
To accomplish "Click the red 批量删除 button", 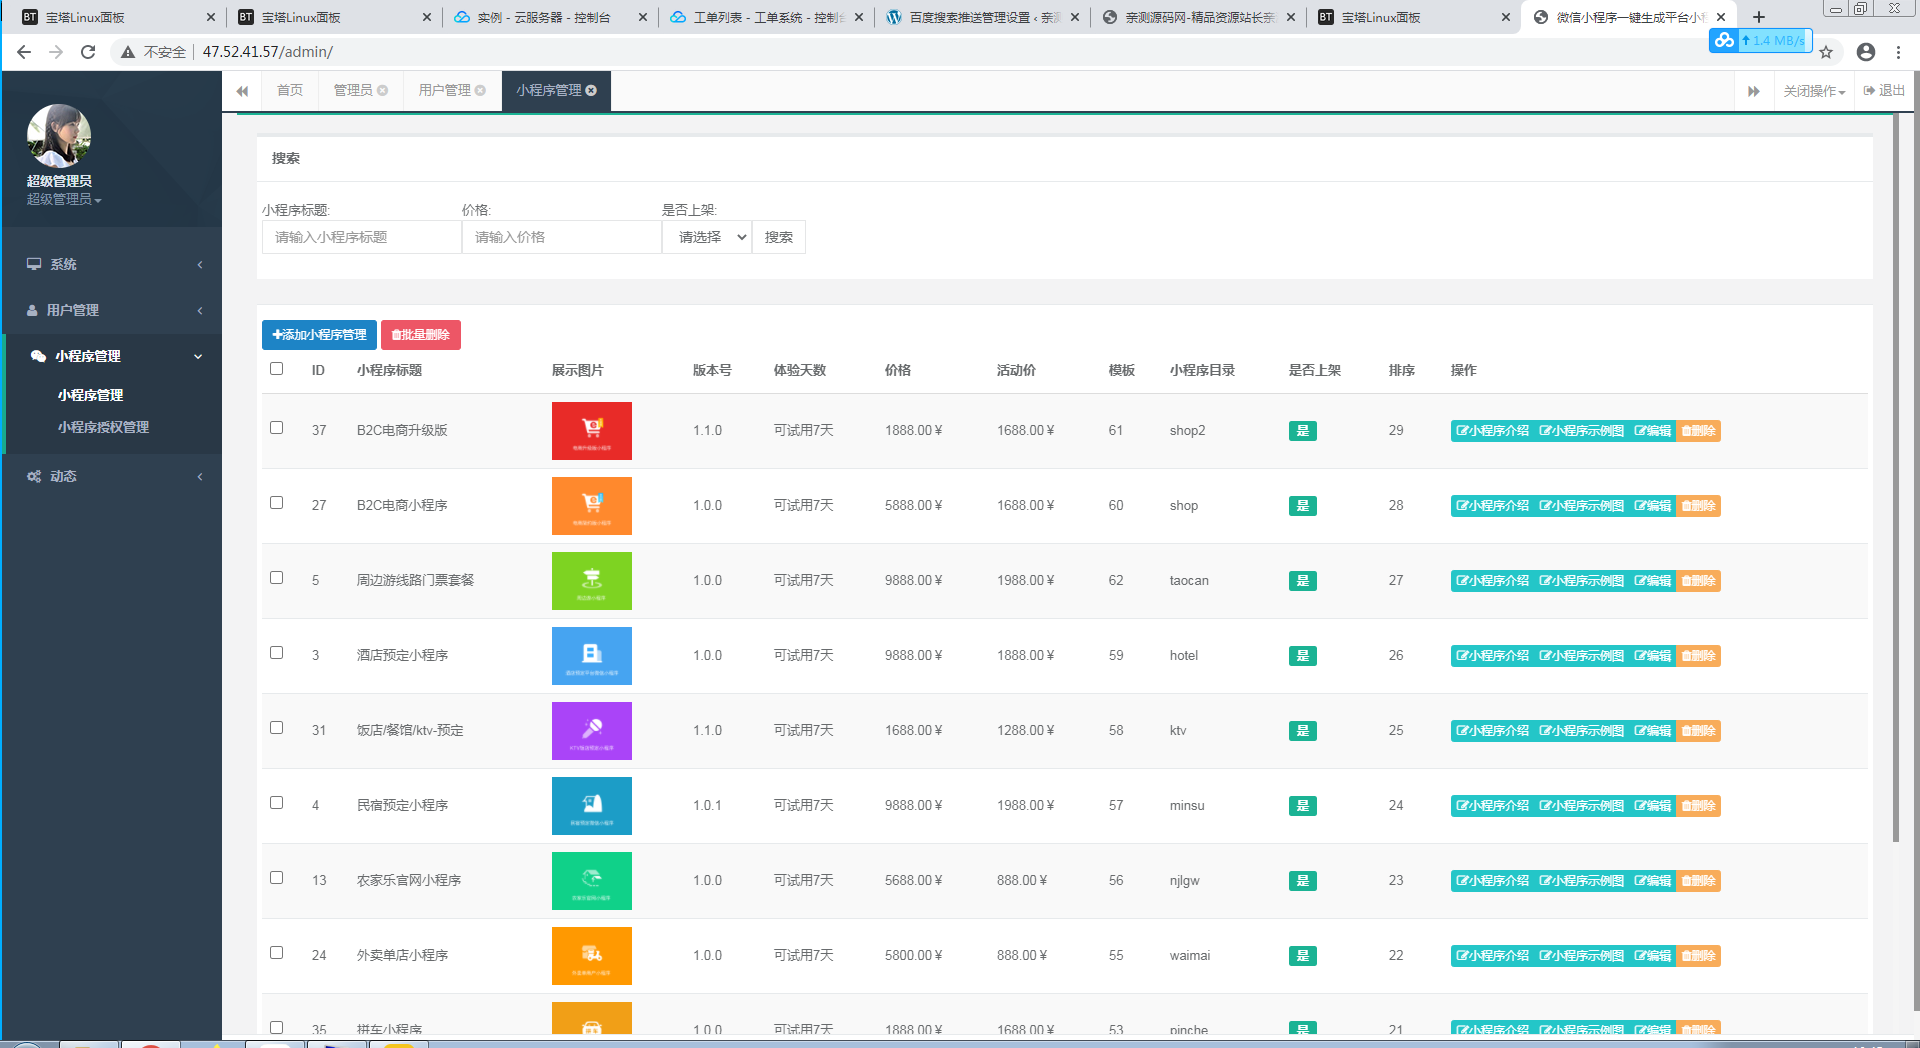I will (421, 335).
